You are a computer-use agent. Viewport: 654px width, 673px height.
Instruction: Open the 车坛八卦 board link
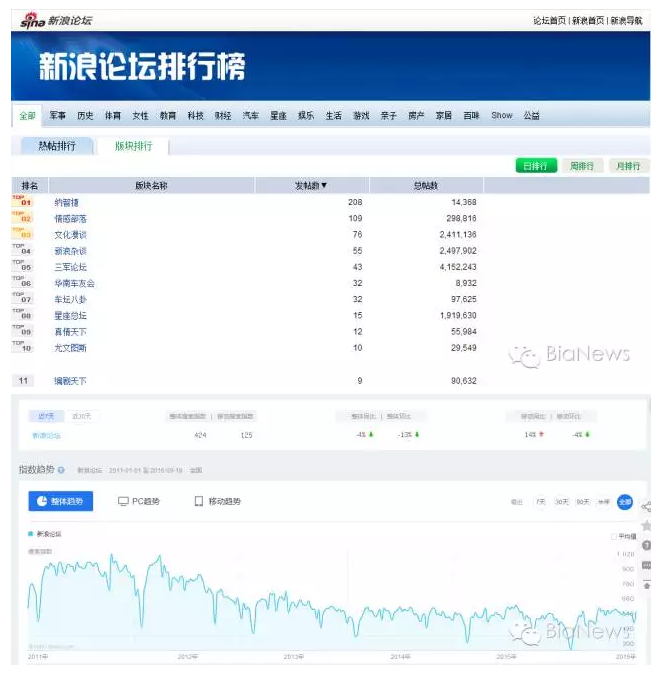(70, 300)
